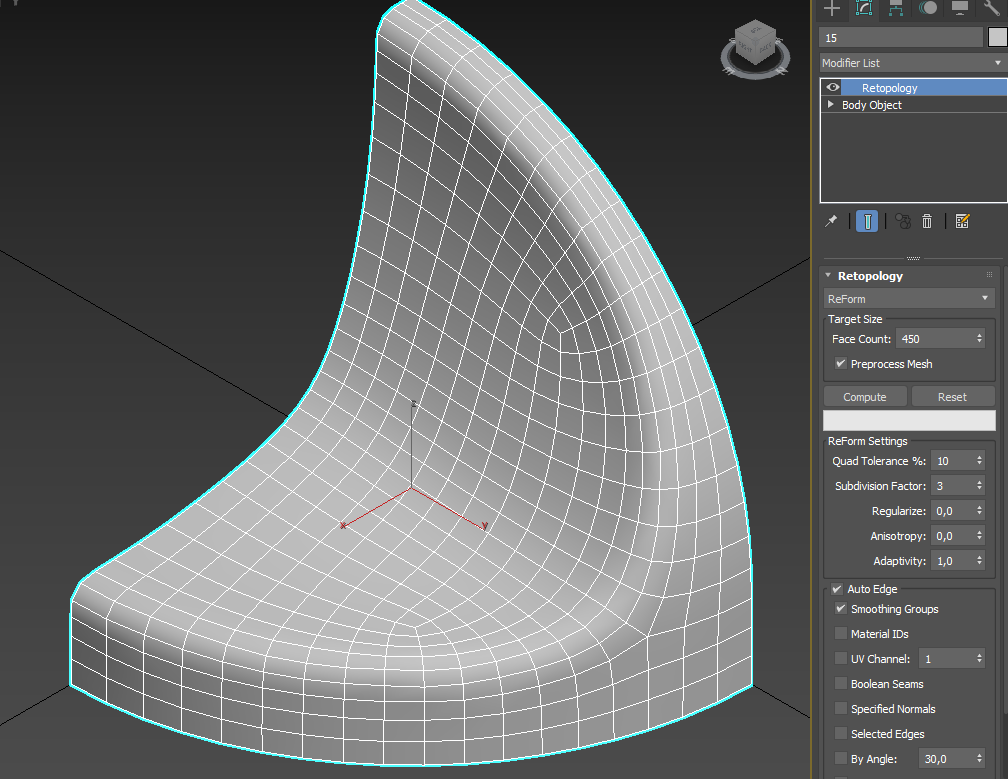
Task: Hide Retopology modifier with the eye icon
Action: tap(833, 88)
